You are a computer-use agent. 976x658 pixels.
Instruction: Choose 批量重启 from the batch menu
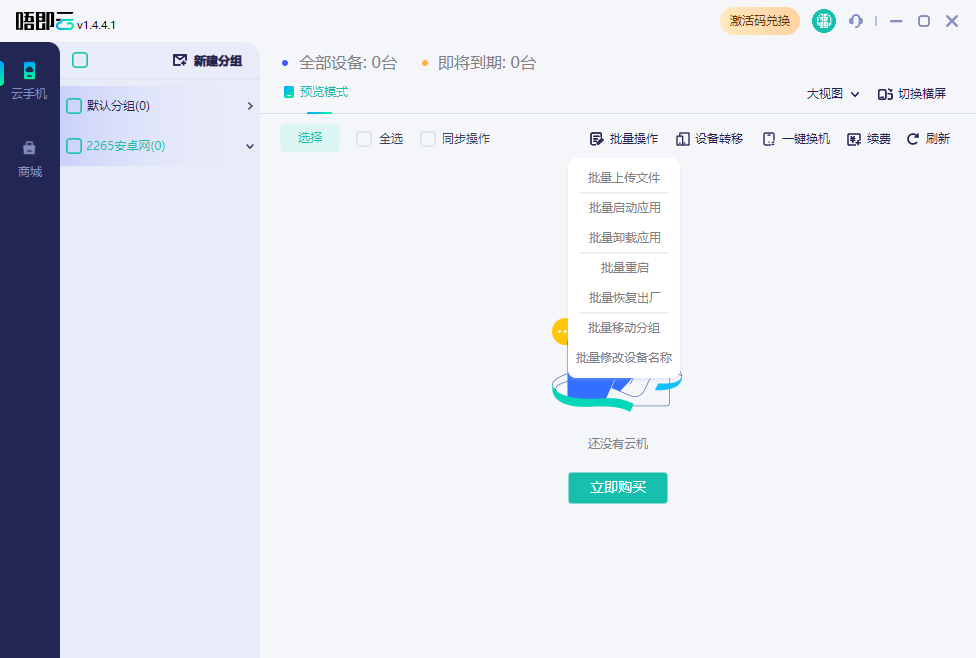623,267
